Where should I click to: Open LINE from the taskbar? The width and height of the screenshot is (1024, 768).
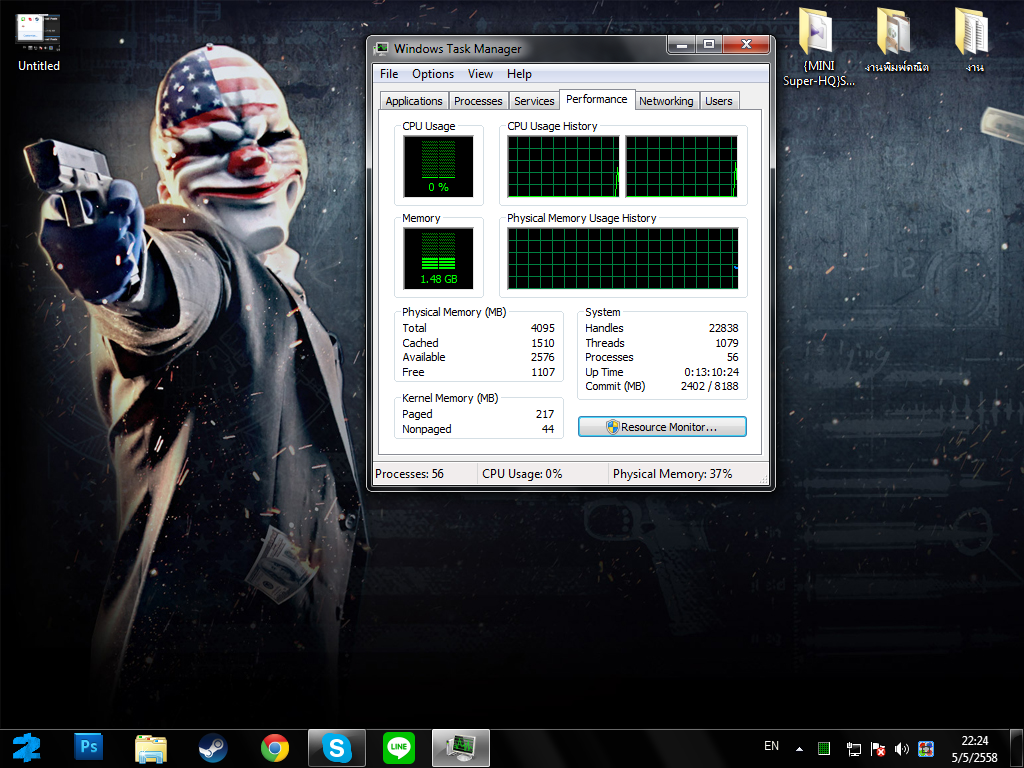tap(399, 748)
